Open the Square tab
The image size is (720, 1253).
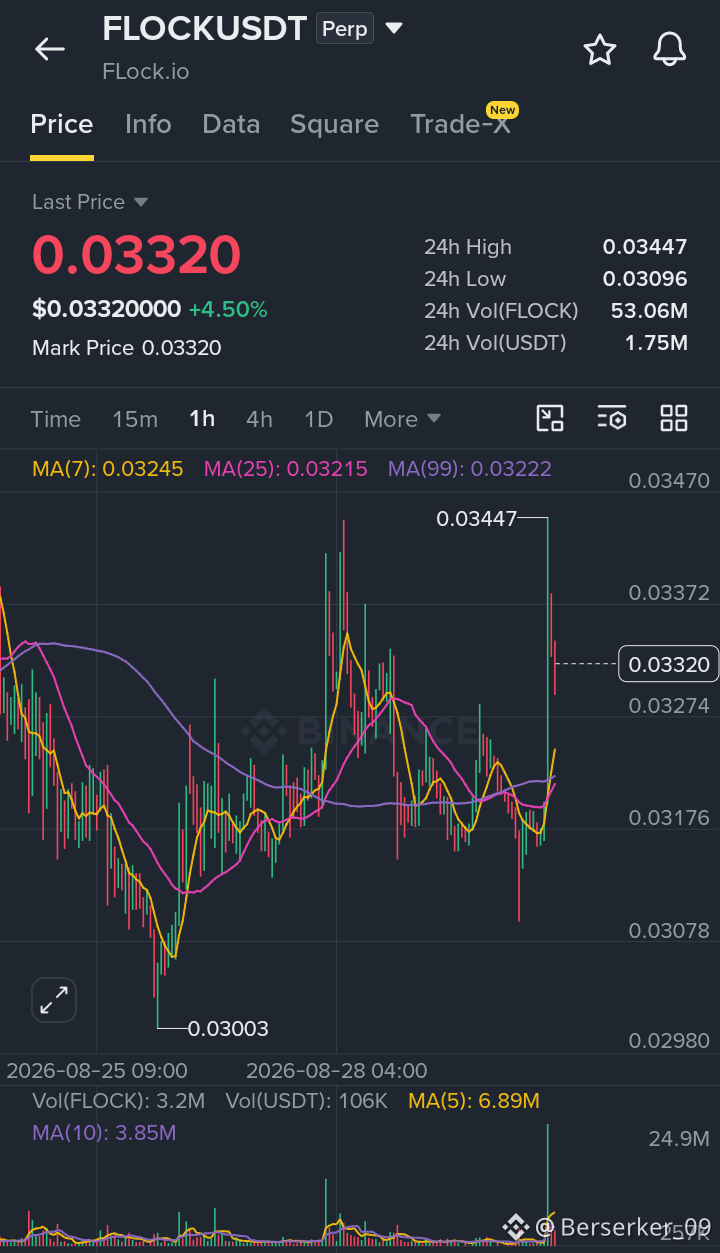(334, 124)
